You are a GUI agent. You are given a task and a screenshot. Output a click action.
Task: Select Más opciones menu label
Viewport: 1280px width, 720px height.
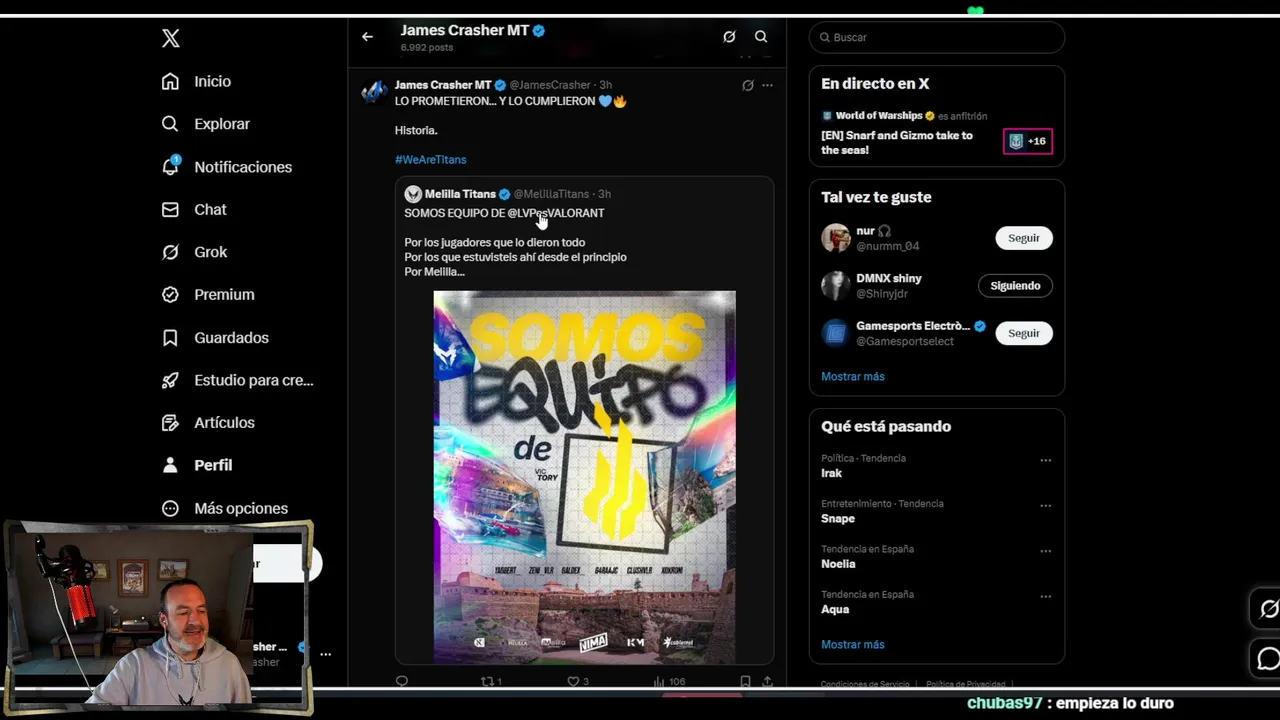click(241, 508)
